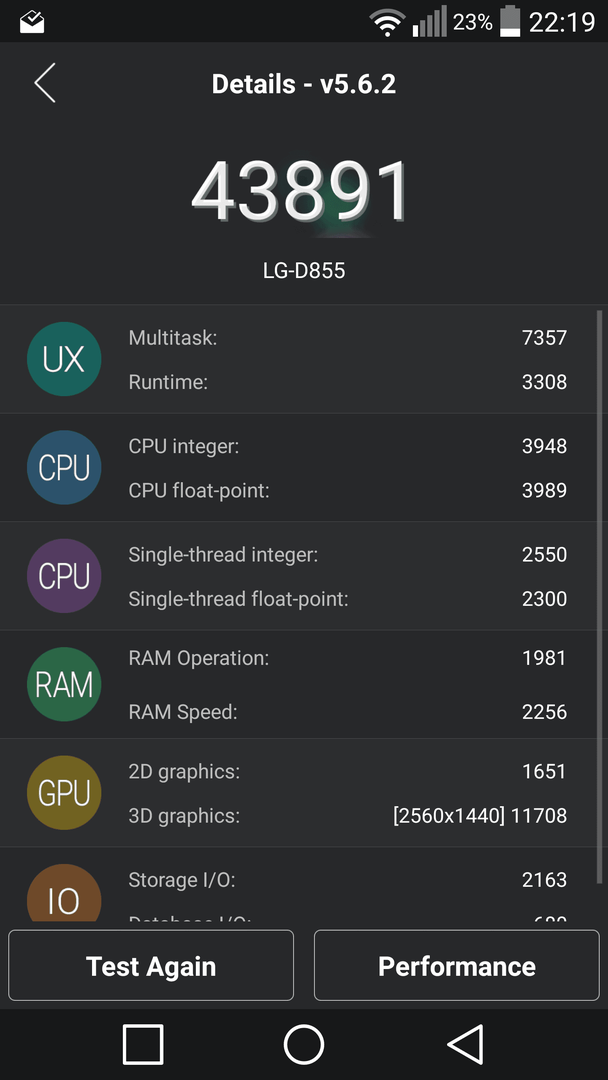This screenshot has width=608, height=1080.
Task: Open the notification icon in the status bar
Action: [32, 22]
